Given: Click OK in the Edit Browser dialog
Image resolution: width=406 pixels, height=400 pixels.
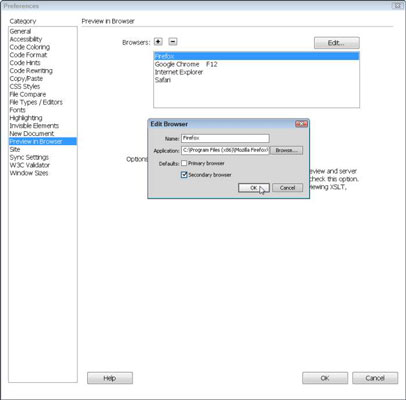Looking at the screenshot, I should coord(254,188).
